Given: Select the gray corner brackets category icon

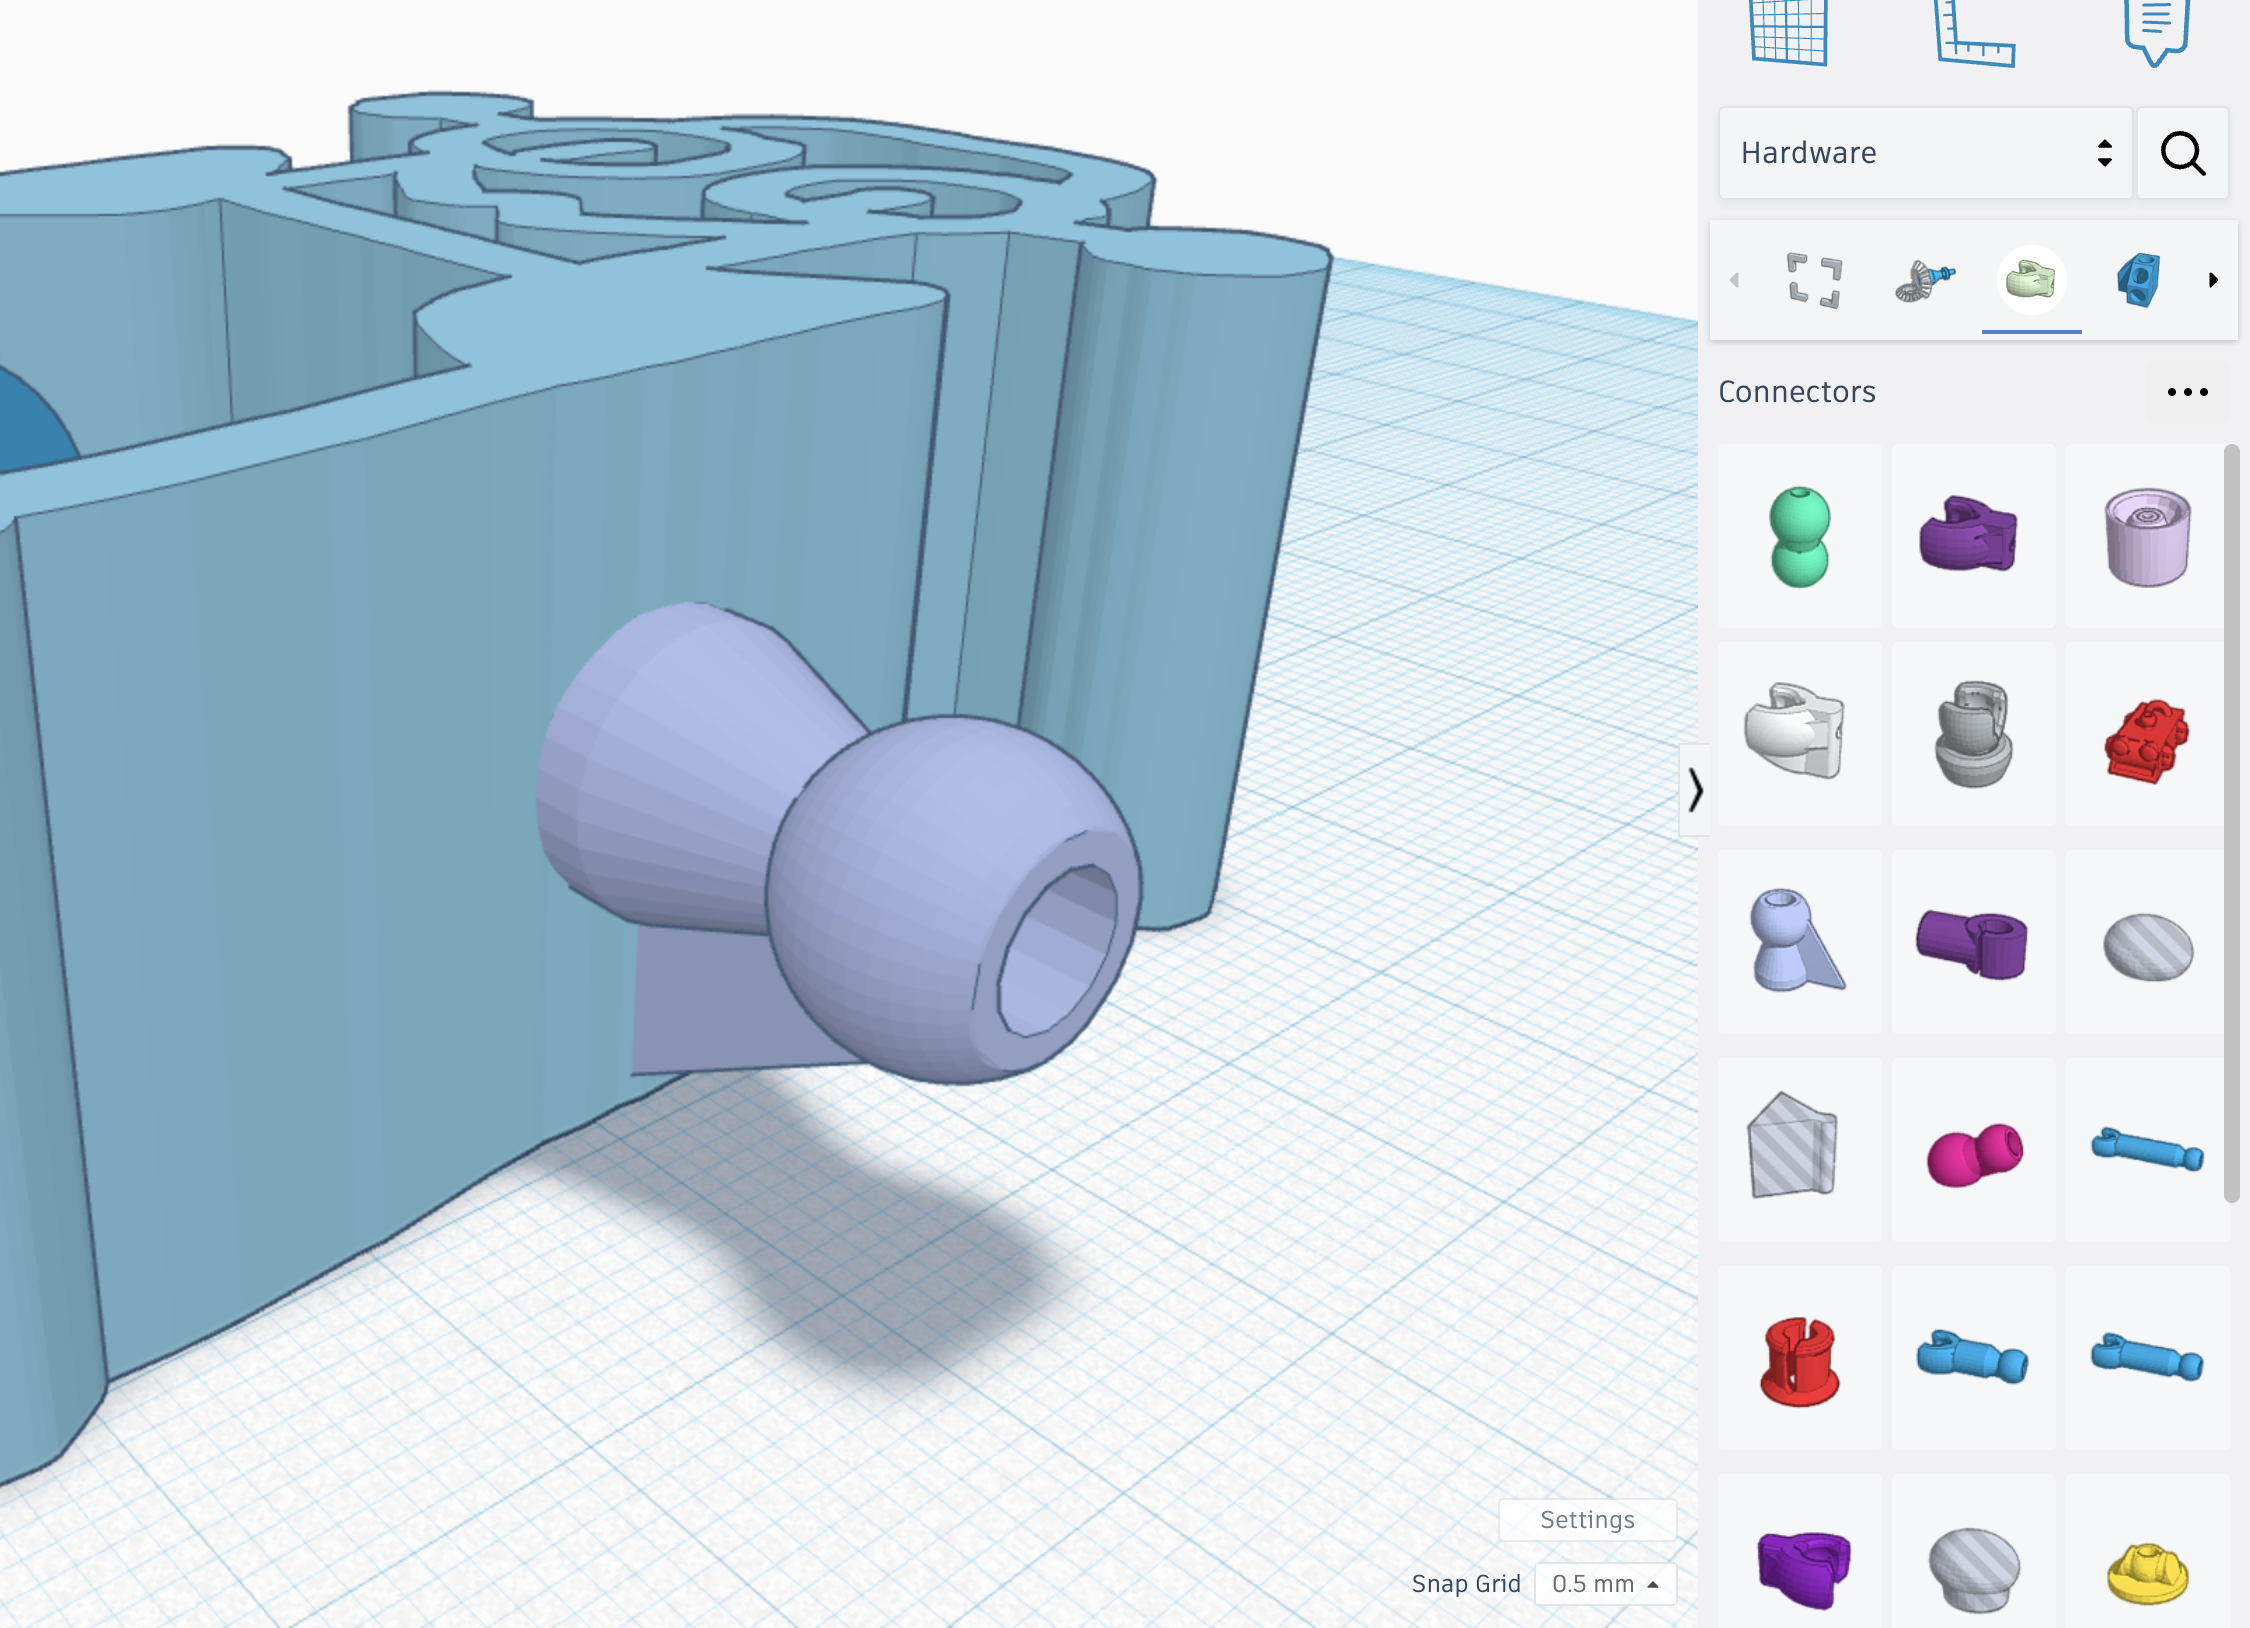Looking at the screenshot, I should coord(1814,281).
